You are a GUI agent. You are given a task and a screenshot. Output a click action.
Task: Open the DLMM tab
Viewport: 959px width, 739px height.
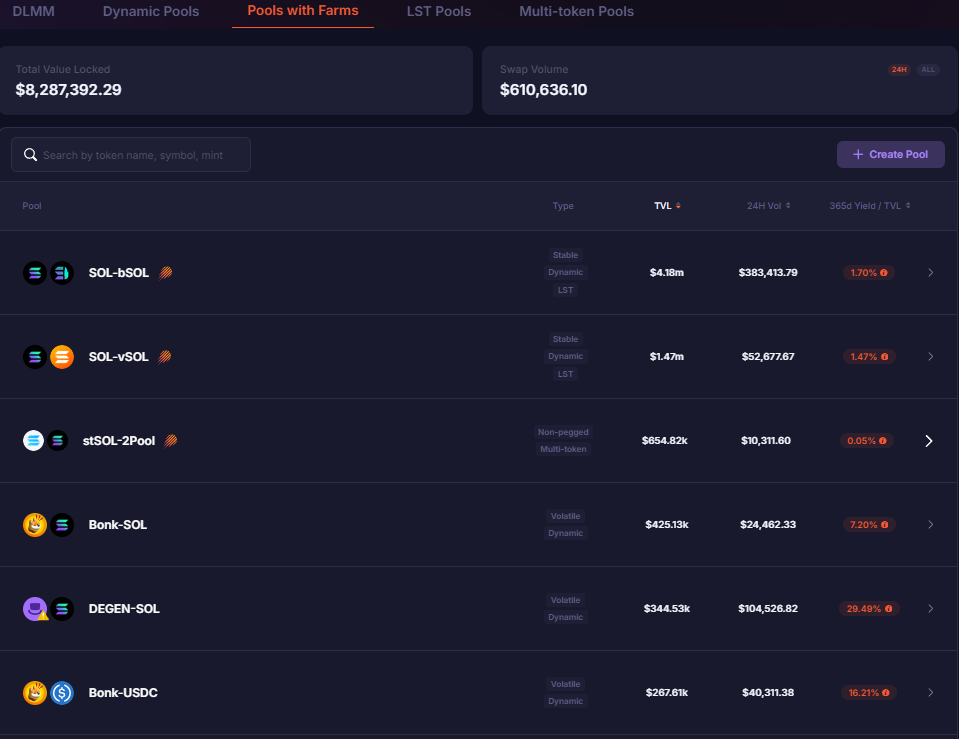[x=33, y=11]
